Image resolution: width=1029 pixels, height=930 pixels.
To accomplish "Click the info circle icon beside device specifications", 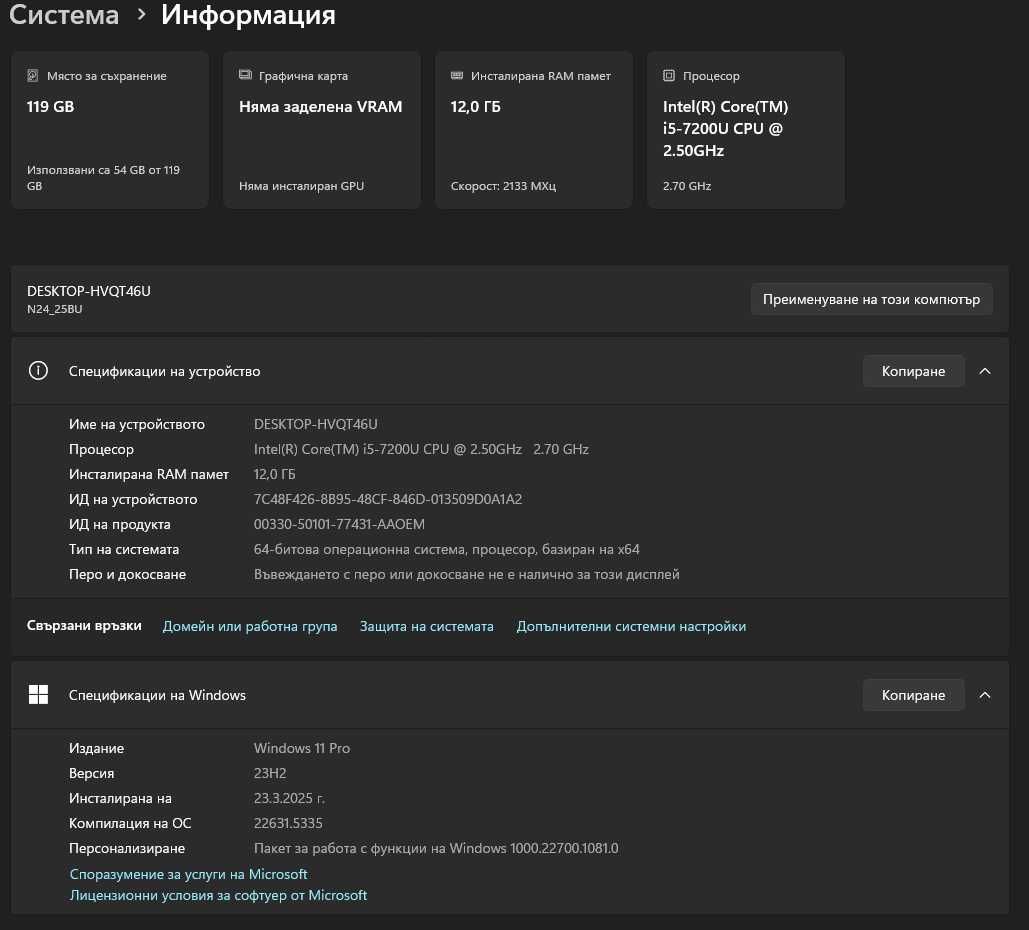I will (38, 371).
